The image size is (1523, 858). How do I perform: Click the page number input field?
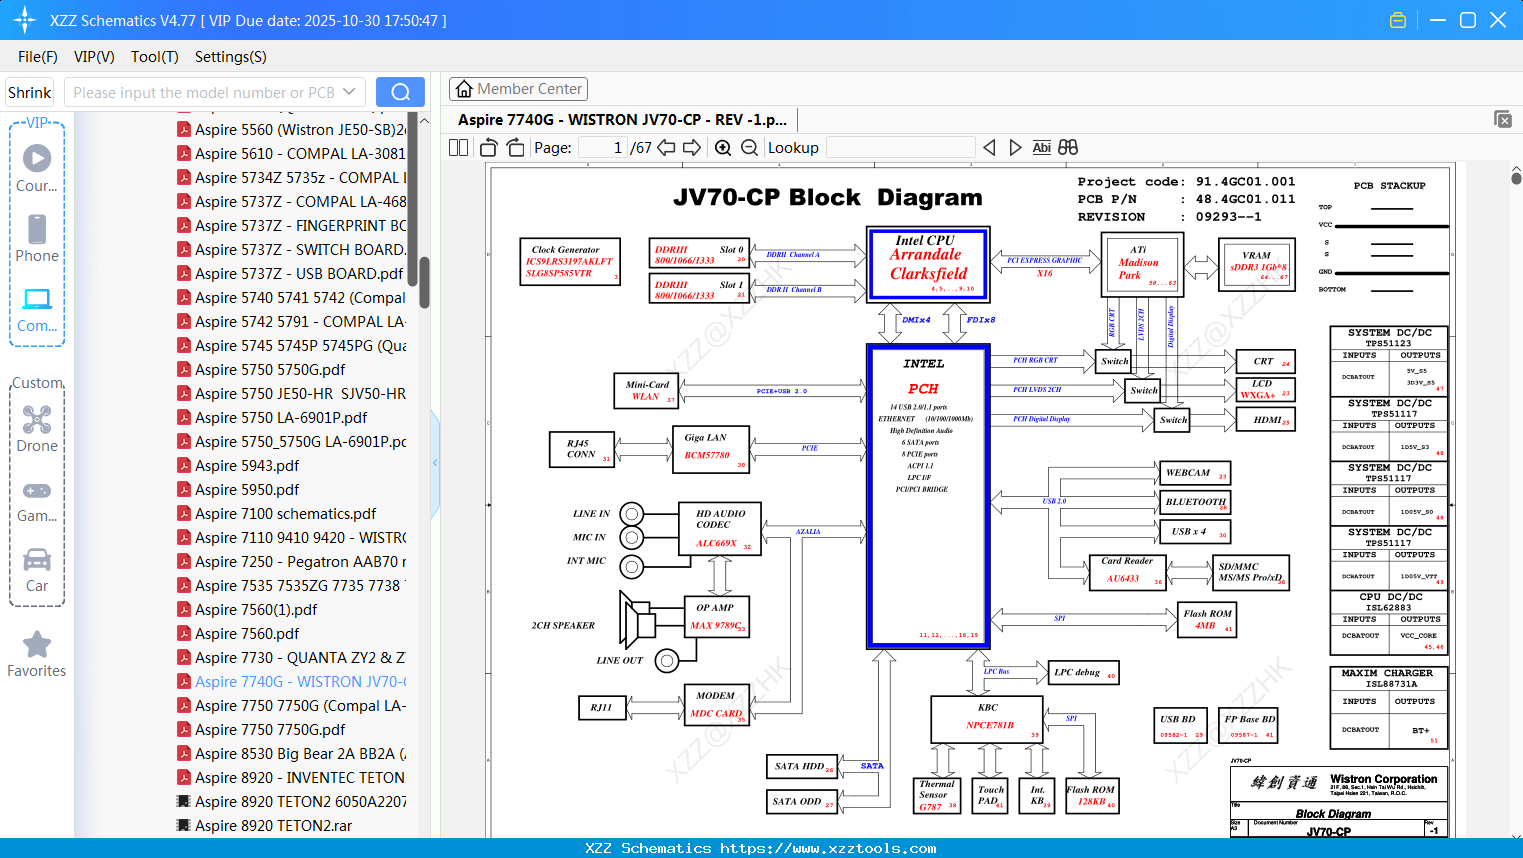(x=603, y=148)
